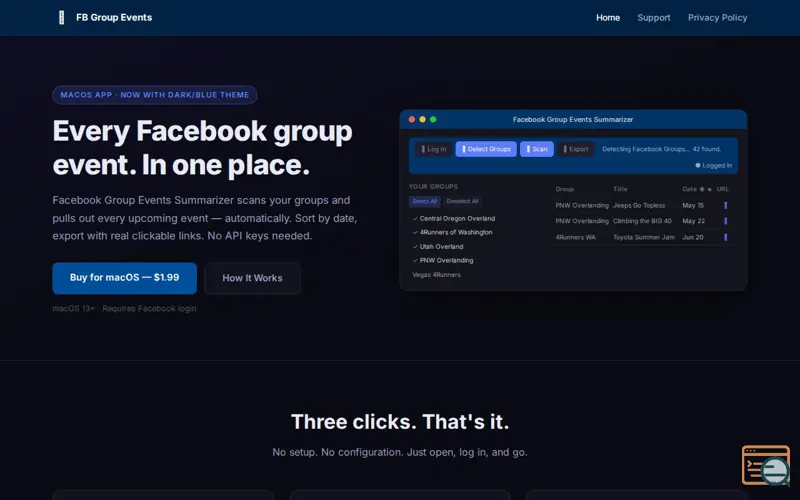Click the Group column header
The width and height of the screenshot is (800, 500).
[565, 189]
